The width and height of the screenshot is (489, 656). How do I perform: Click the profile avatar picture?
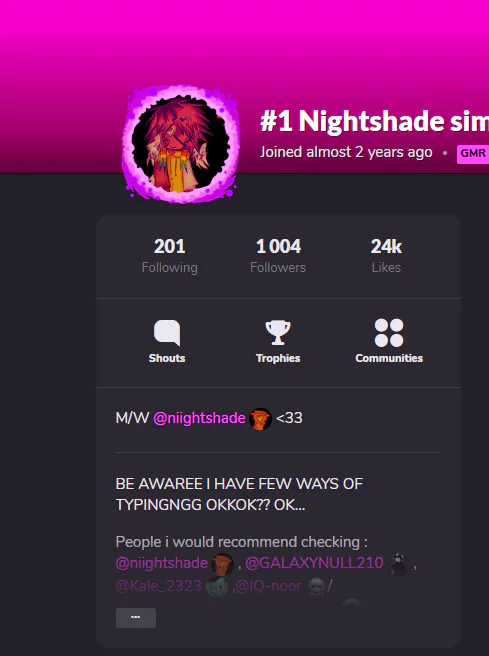180,144
